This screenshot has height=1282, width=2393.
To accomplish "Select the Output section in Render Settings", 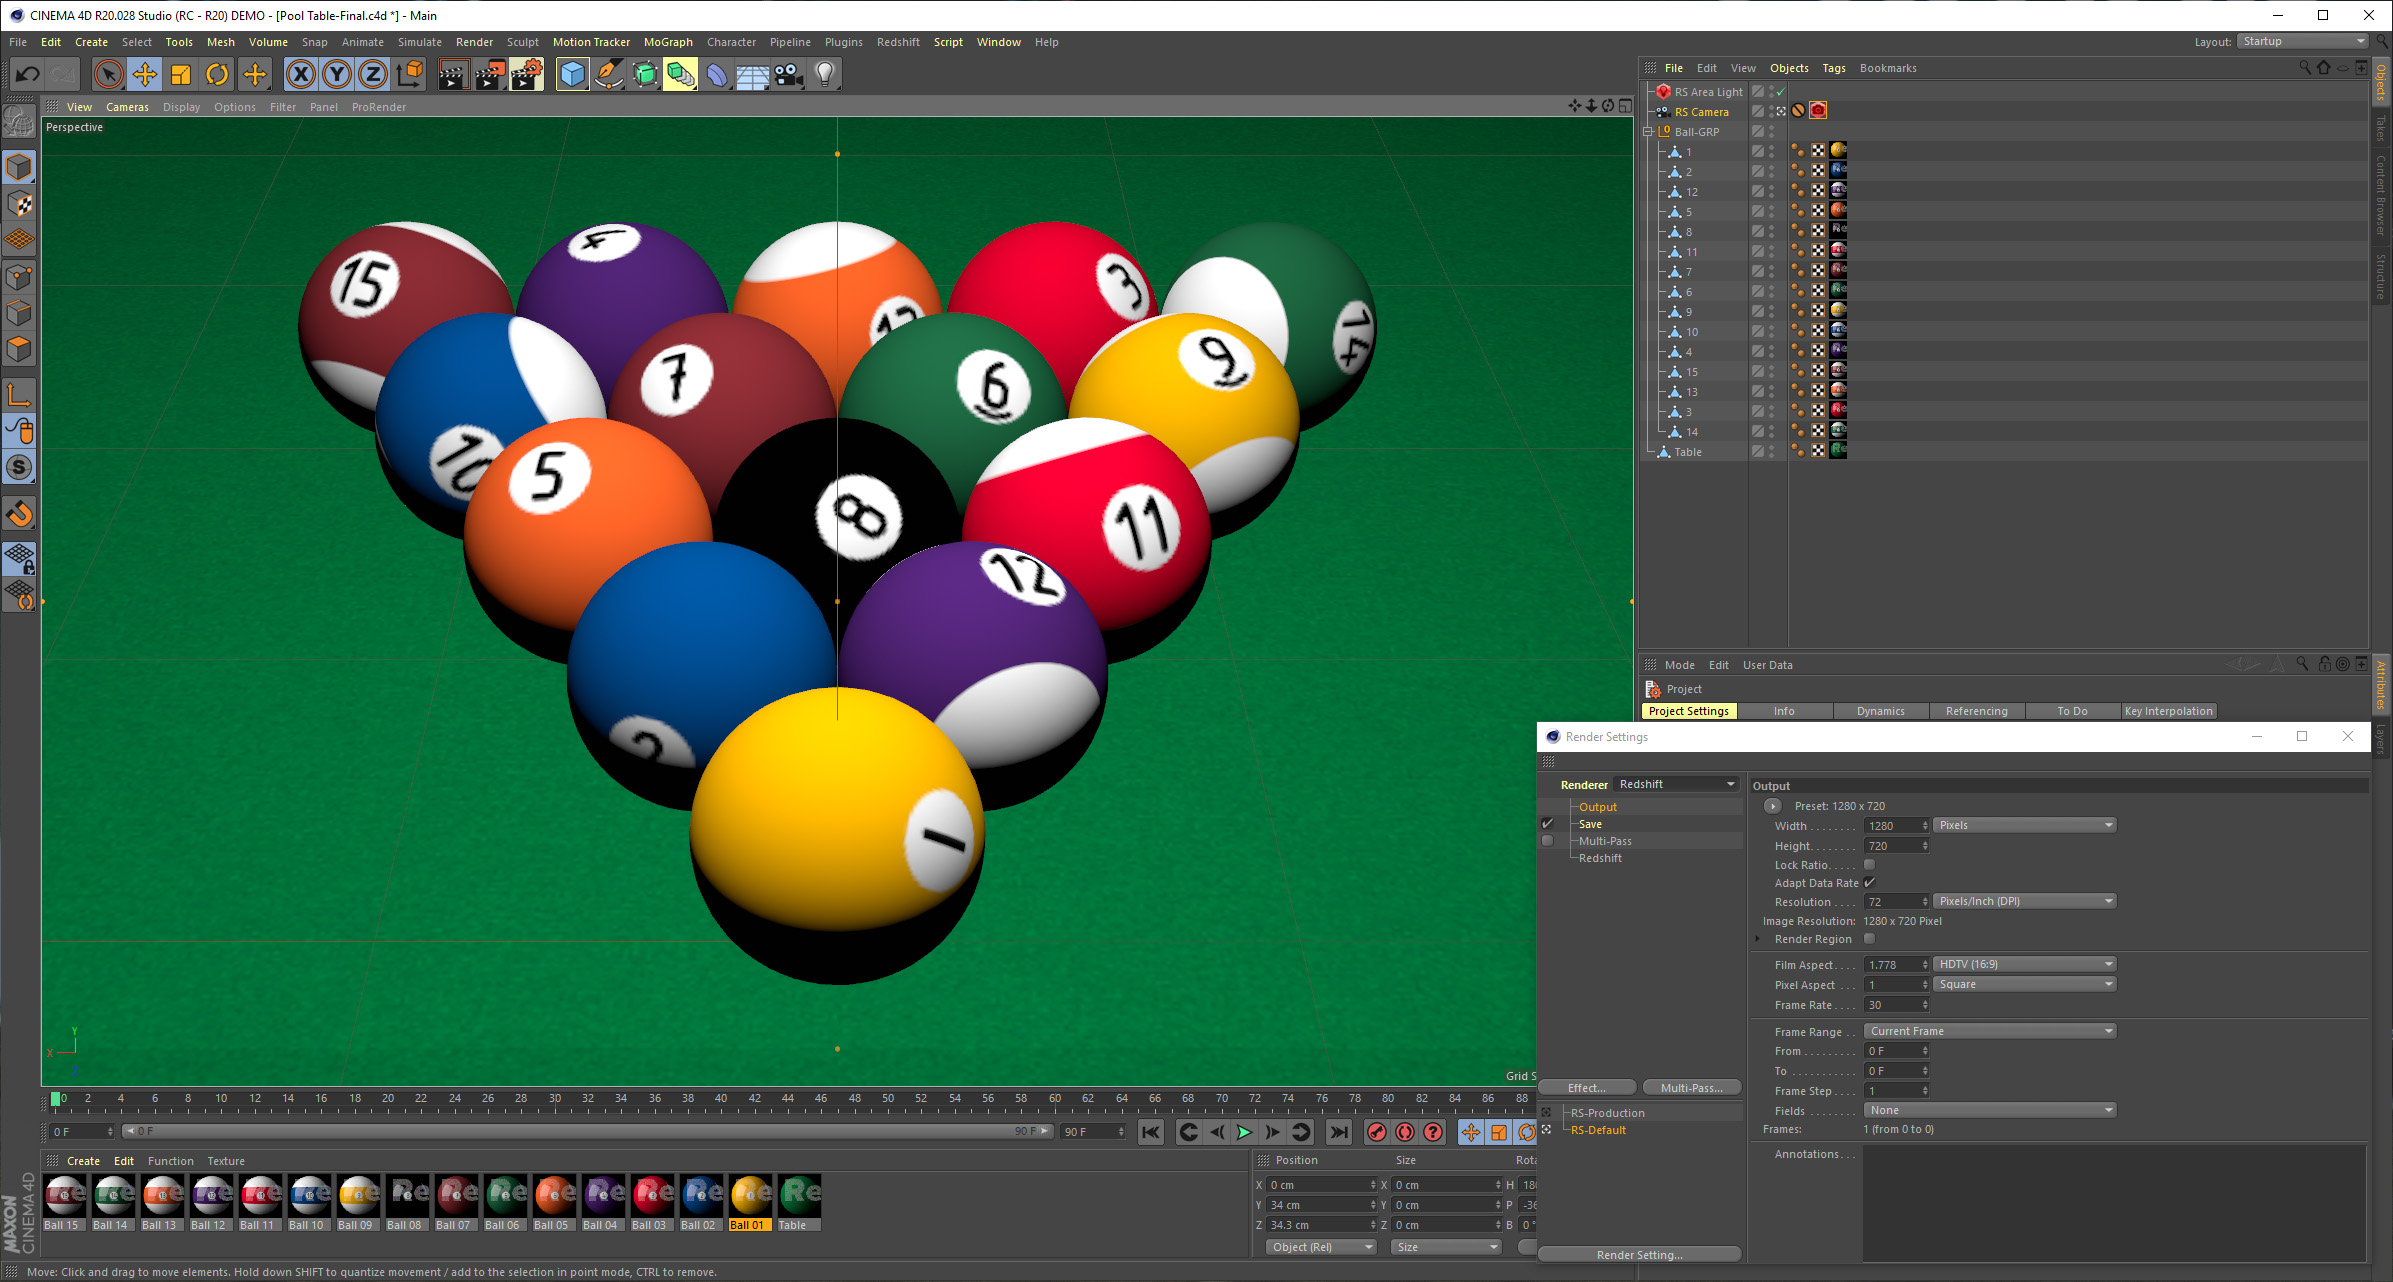I will point(1598,807).
